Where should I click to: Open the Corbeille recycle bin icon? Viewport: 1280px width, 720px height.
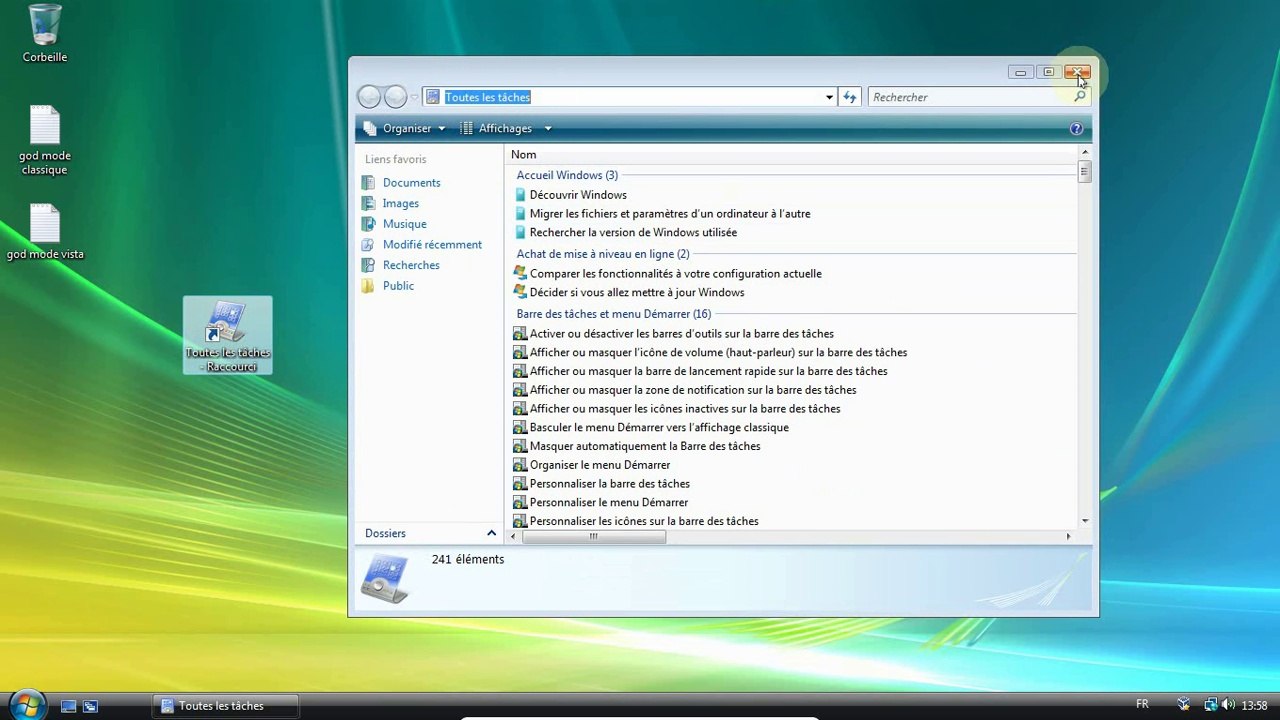tap(45, 34)
